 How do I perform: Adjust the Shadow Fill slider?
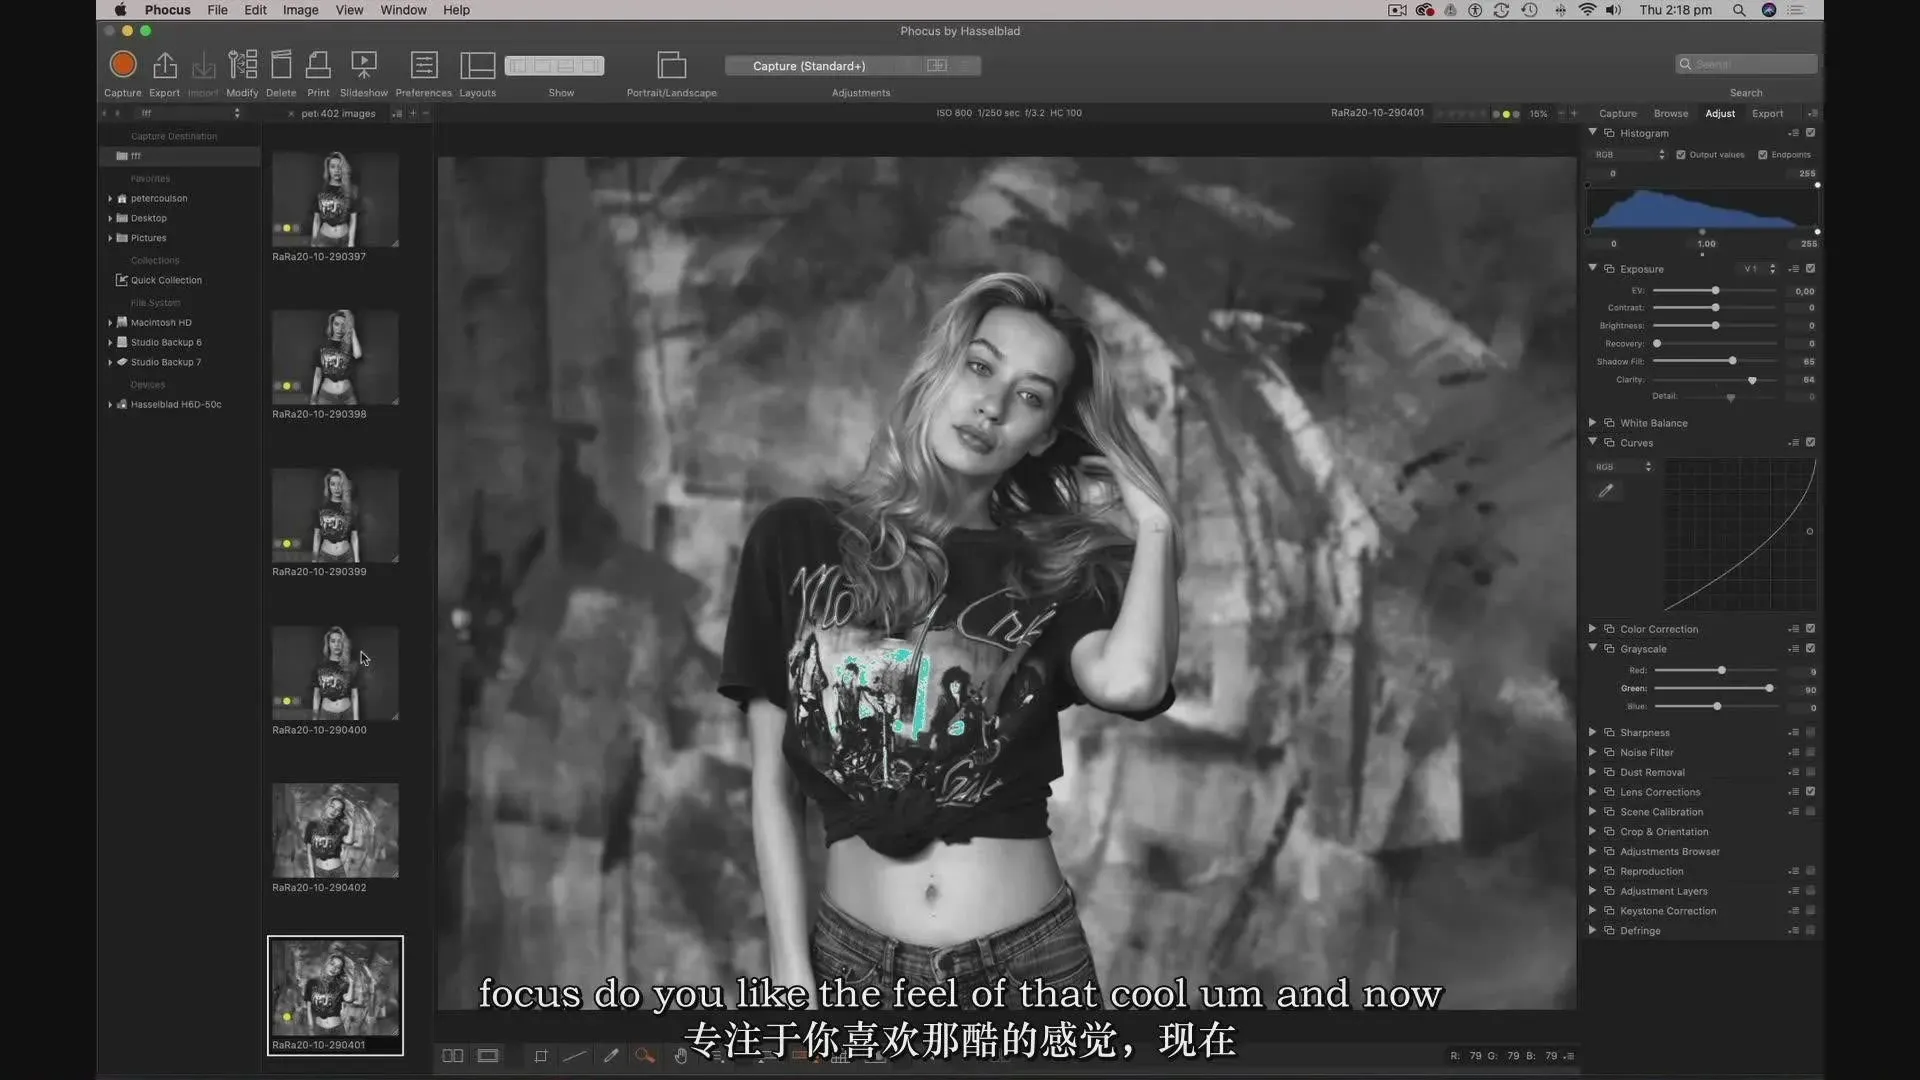(x=1732, y=361)
